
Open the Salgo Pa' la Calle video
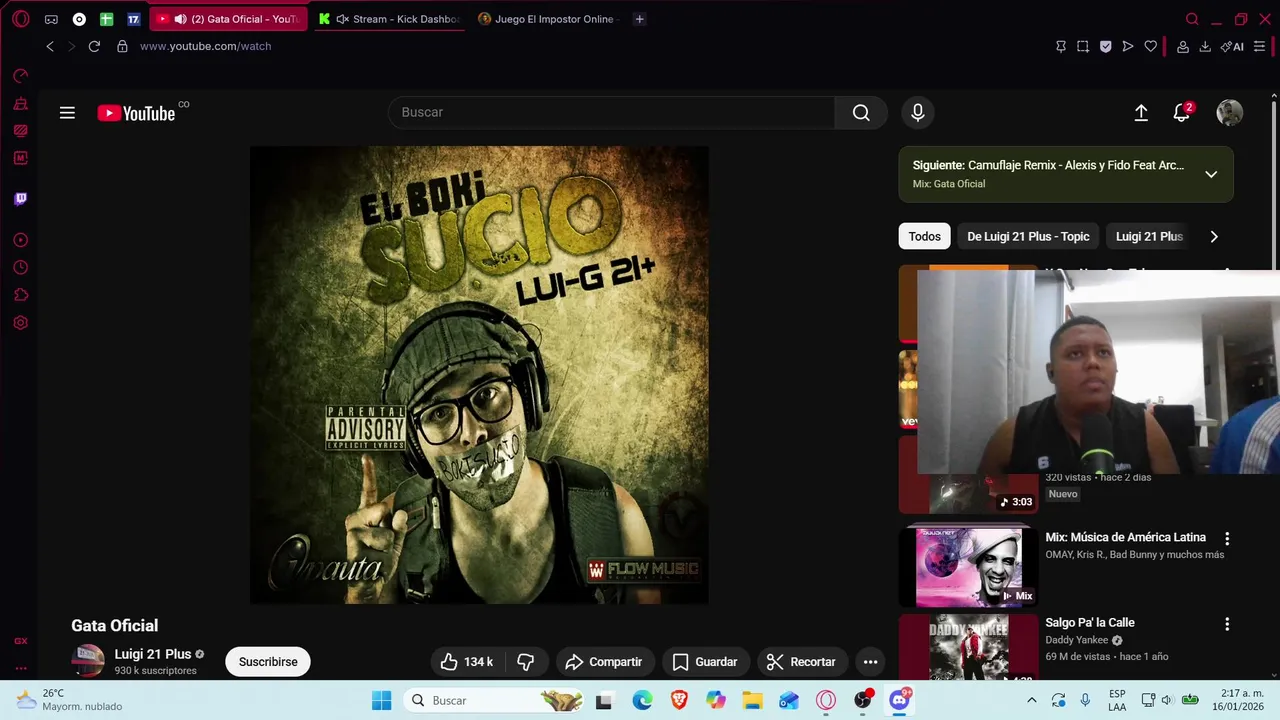(1090, 623)
